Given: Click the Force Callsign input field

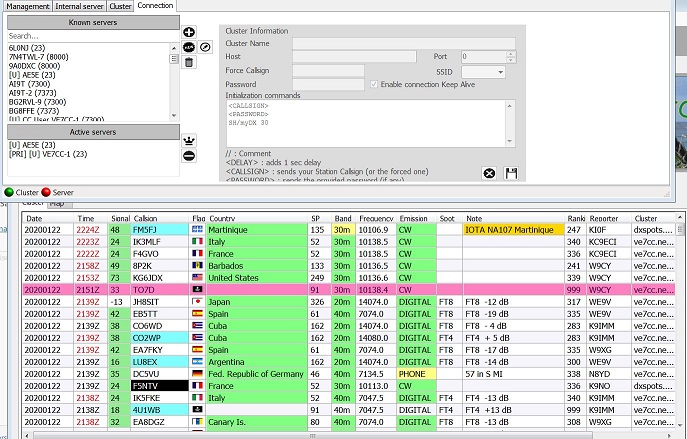Looking at the screenshot, I should pos(328,71).
